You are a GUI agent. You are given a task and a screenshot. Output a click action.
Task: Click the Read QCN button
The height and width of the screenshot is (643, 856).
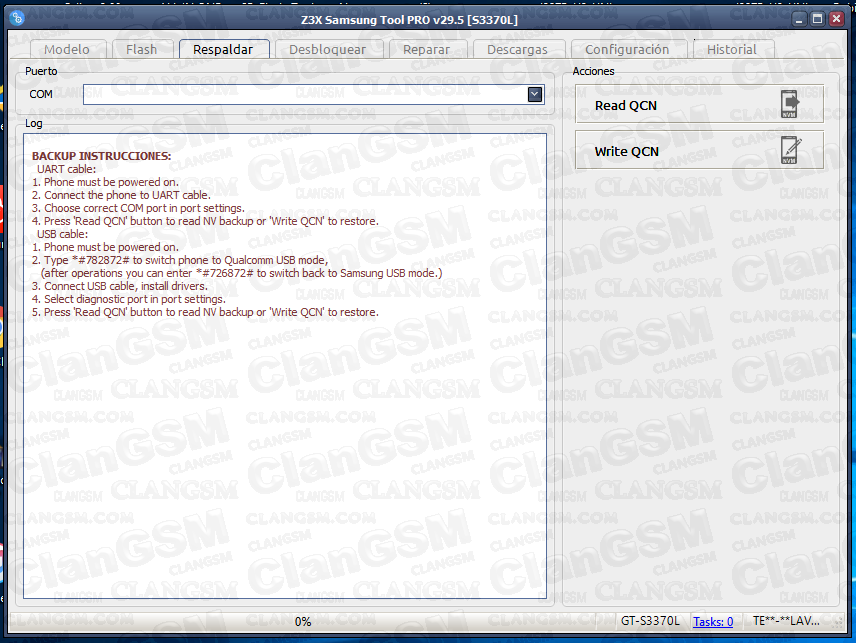click(699, 104)
